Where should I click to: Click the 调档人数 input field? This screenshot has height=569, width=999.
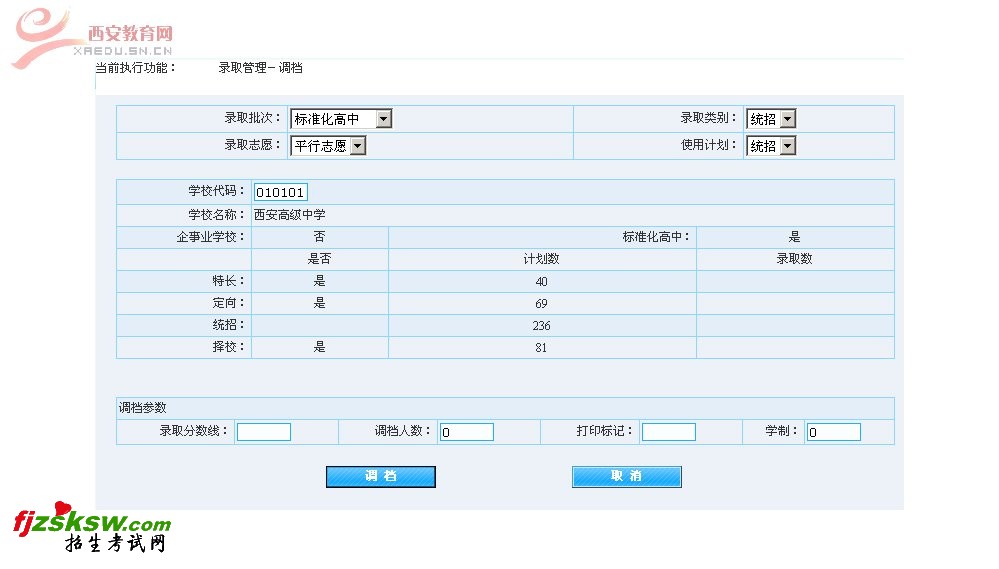coord(467,432)
